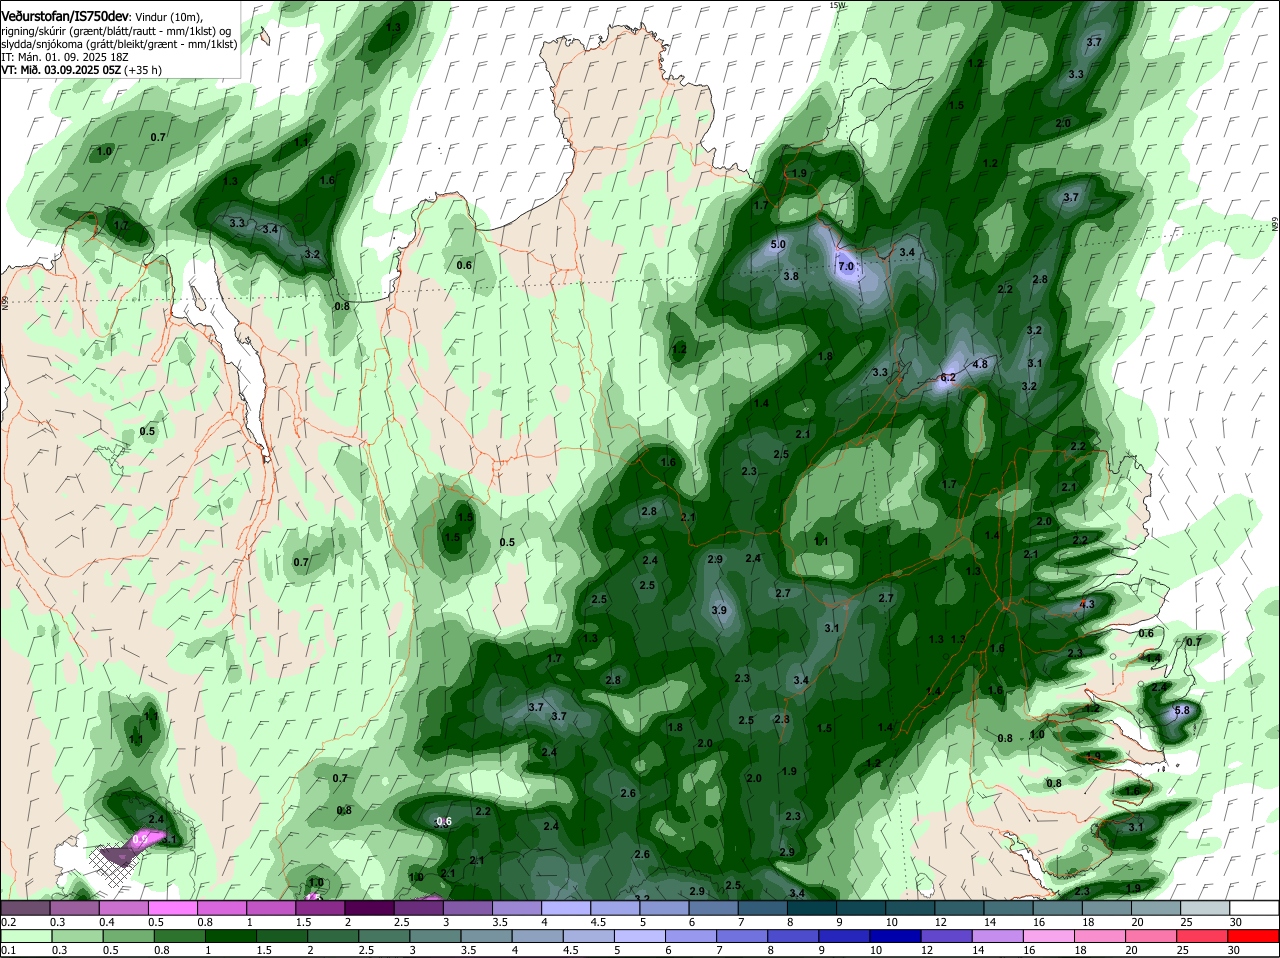Click the 15W longitude label at top
The width and height of the screenshot is (1280, 958).
837,5
